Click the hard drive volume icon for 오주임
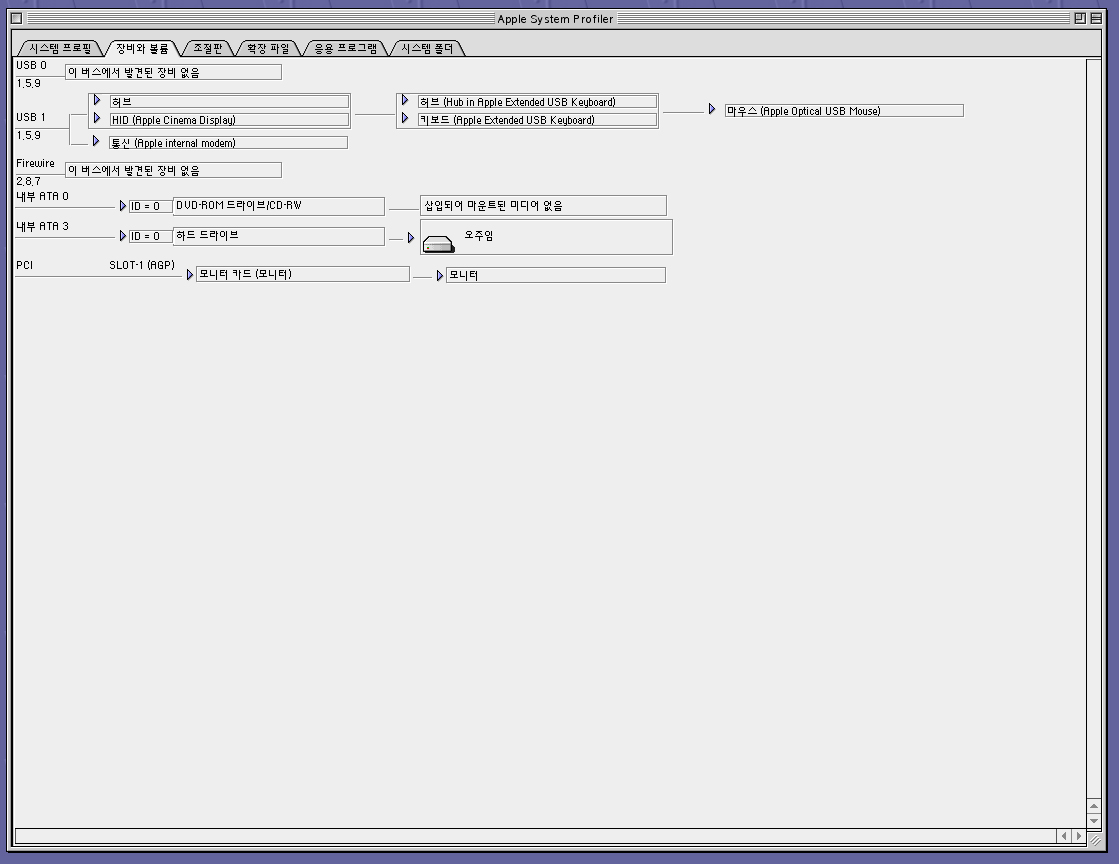This screenshot has height=864, width=1119. coord(438,243)
